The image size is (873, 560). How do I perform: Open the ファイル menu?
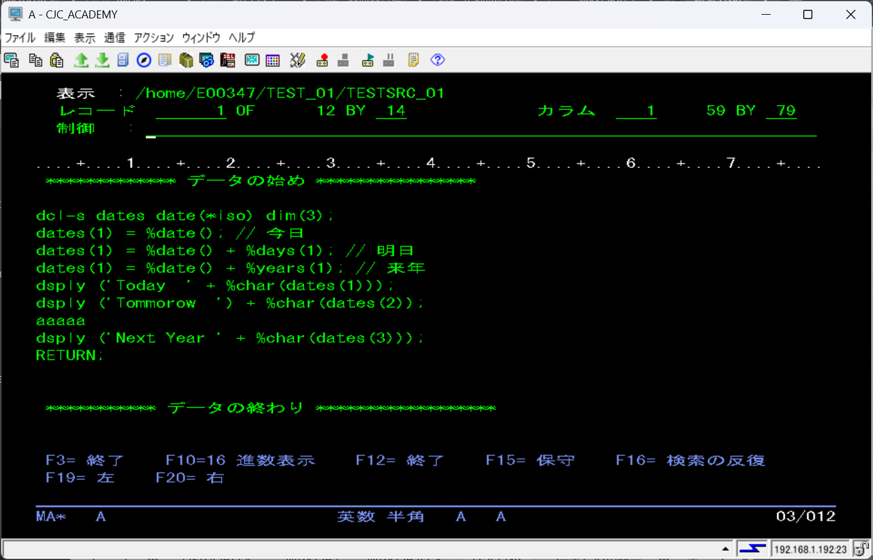pos(20,38)
